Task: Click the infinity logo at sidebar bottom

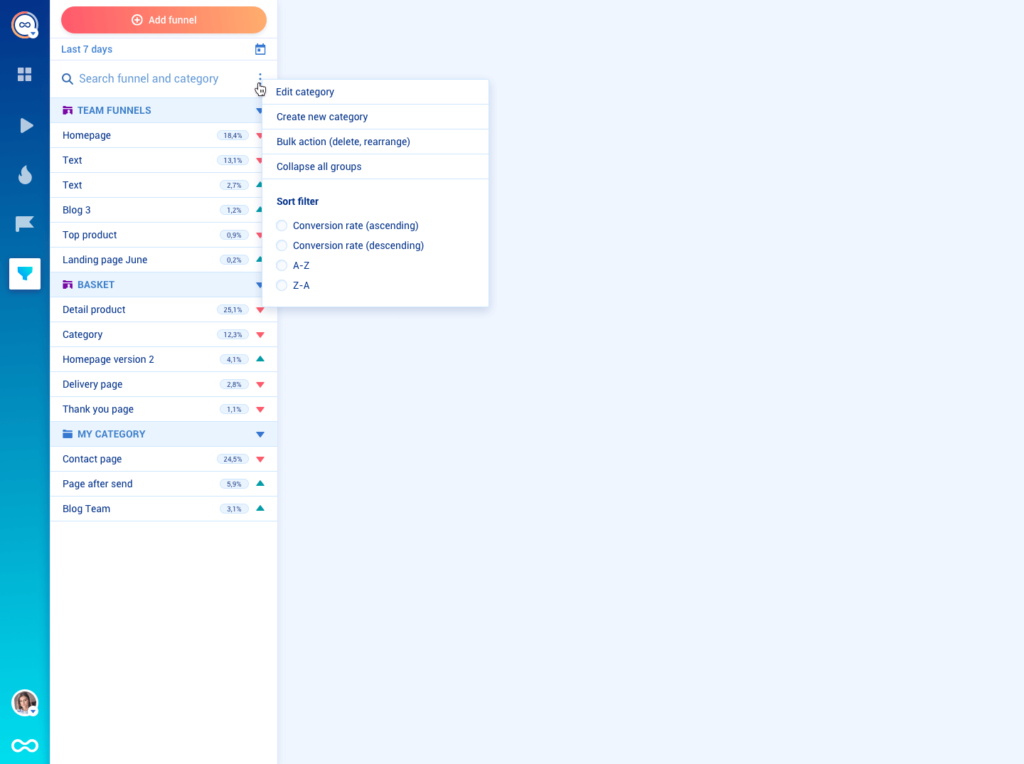Action: point(25,745)
